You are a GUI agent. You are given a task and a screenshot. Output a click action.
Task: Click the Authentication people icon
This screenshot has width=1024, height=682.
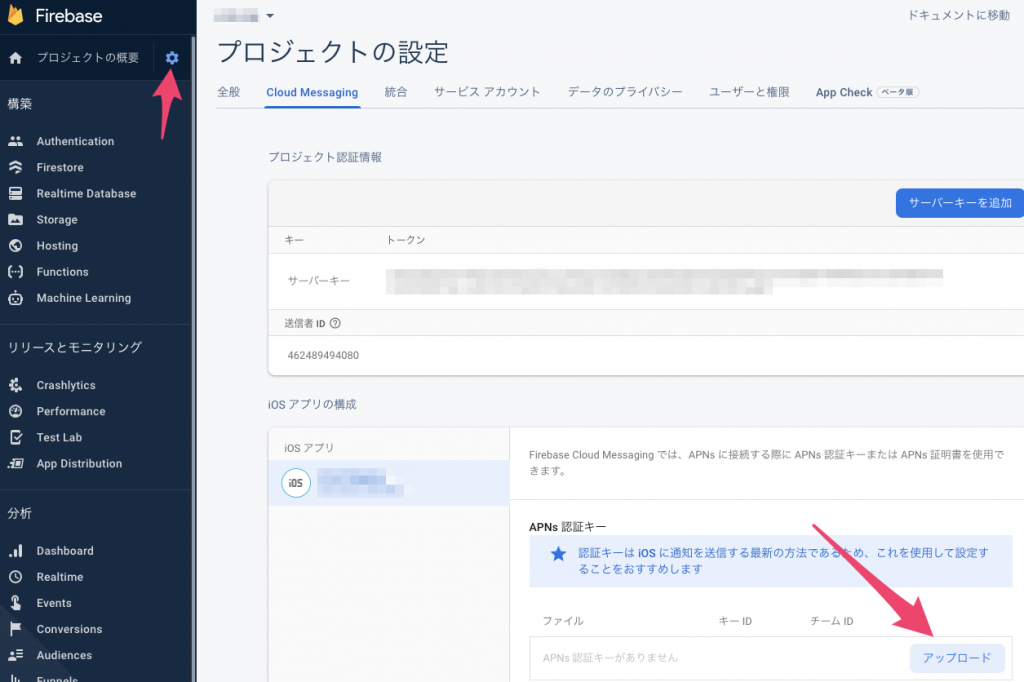(x=16, y=141)
